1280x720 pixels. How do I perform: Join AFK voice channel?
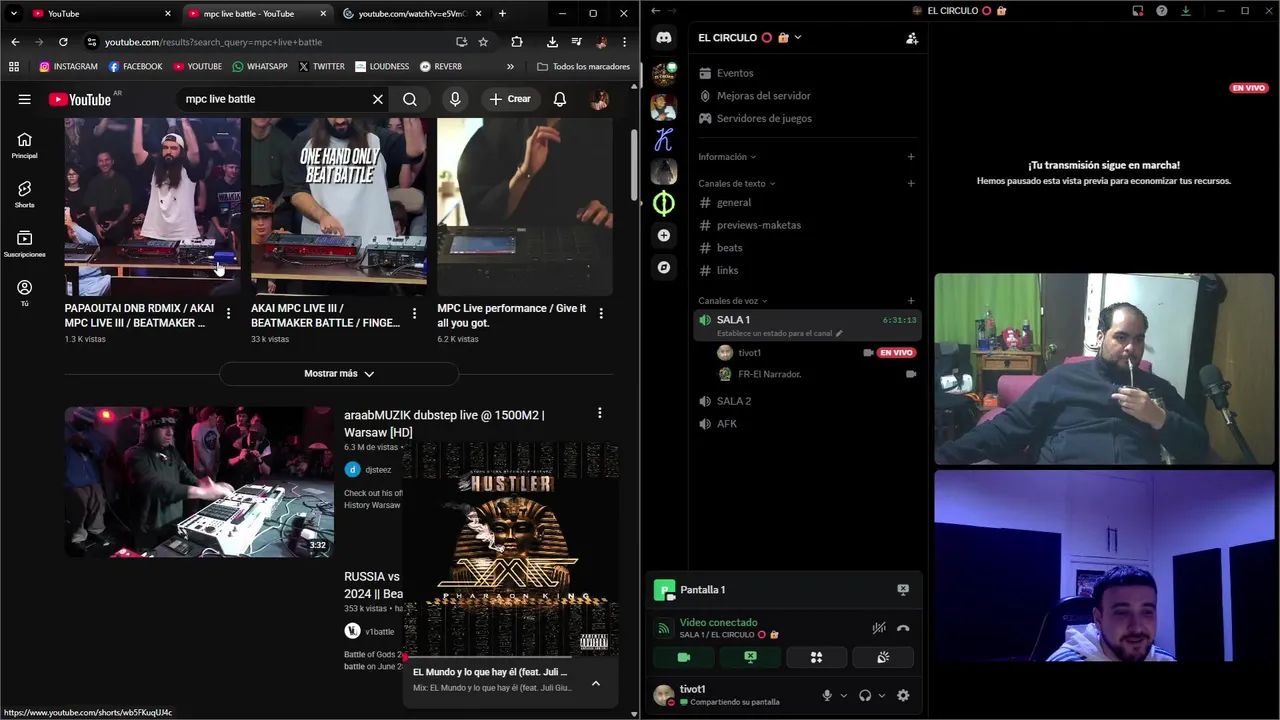[807, 424]
